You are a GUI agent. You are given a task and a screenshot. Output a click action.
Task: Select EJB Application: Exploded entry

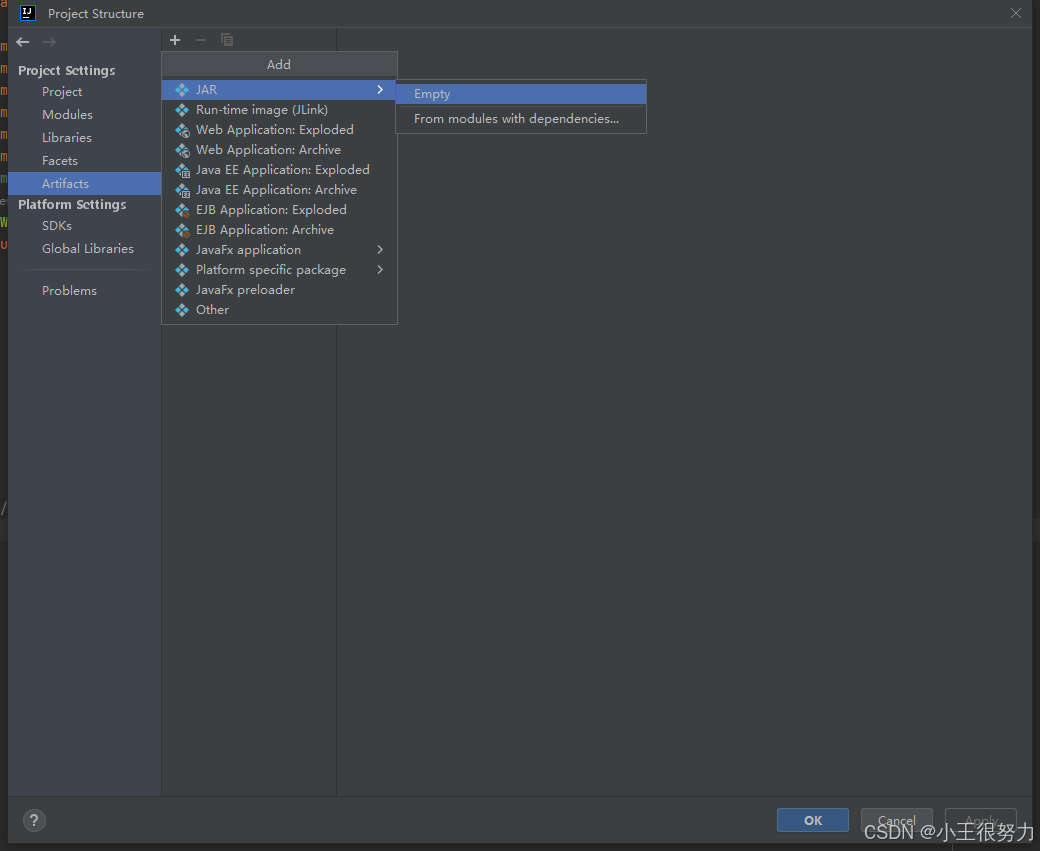[x=279, y=210]
